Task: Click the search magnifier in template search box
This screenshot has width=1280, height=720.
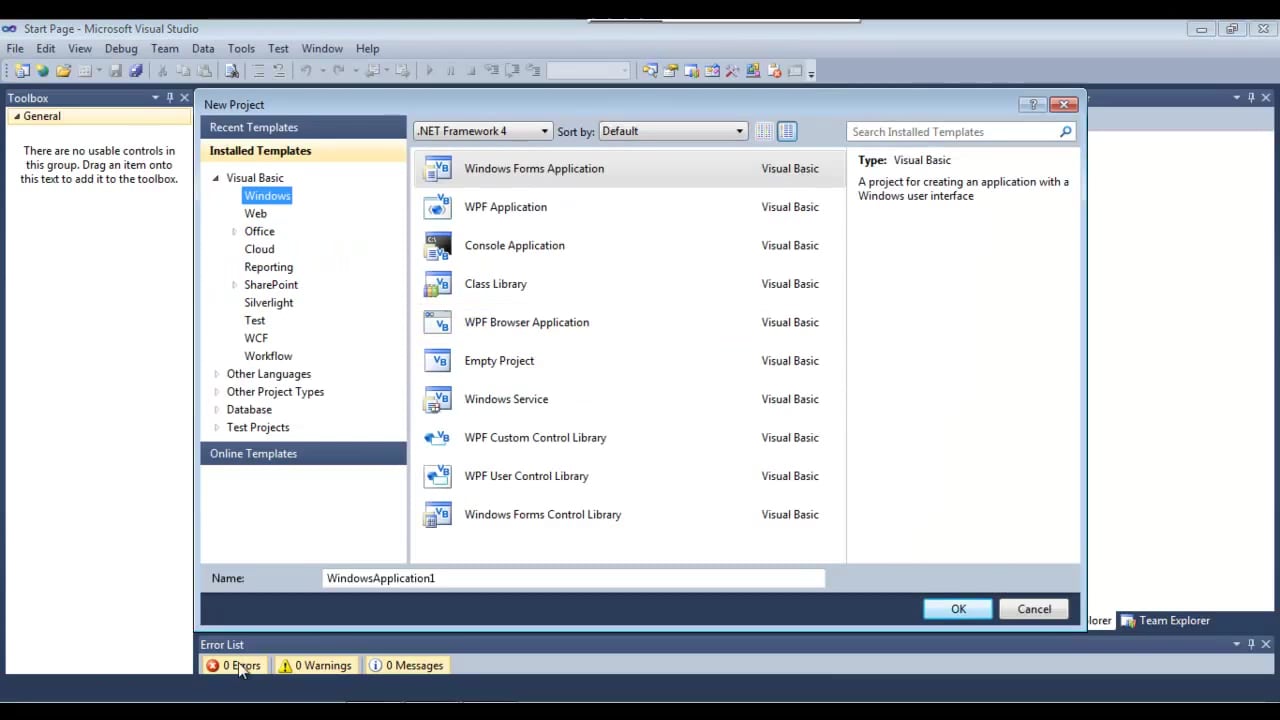Action: (1066, 132)
